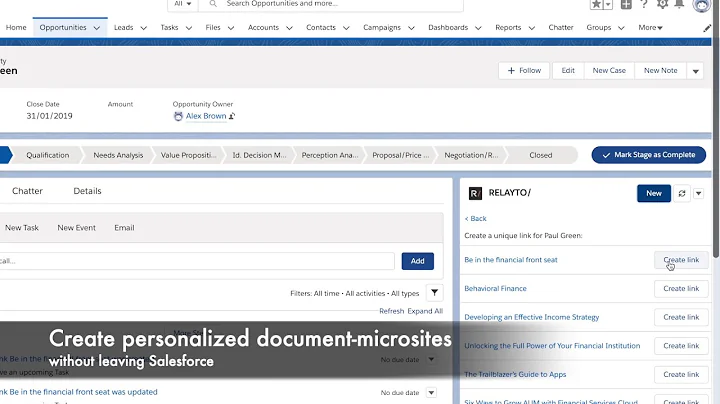Open the dropdown for the updated task row

(431, 393)
